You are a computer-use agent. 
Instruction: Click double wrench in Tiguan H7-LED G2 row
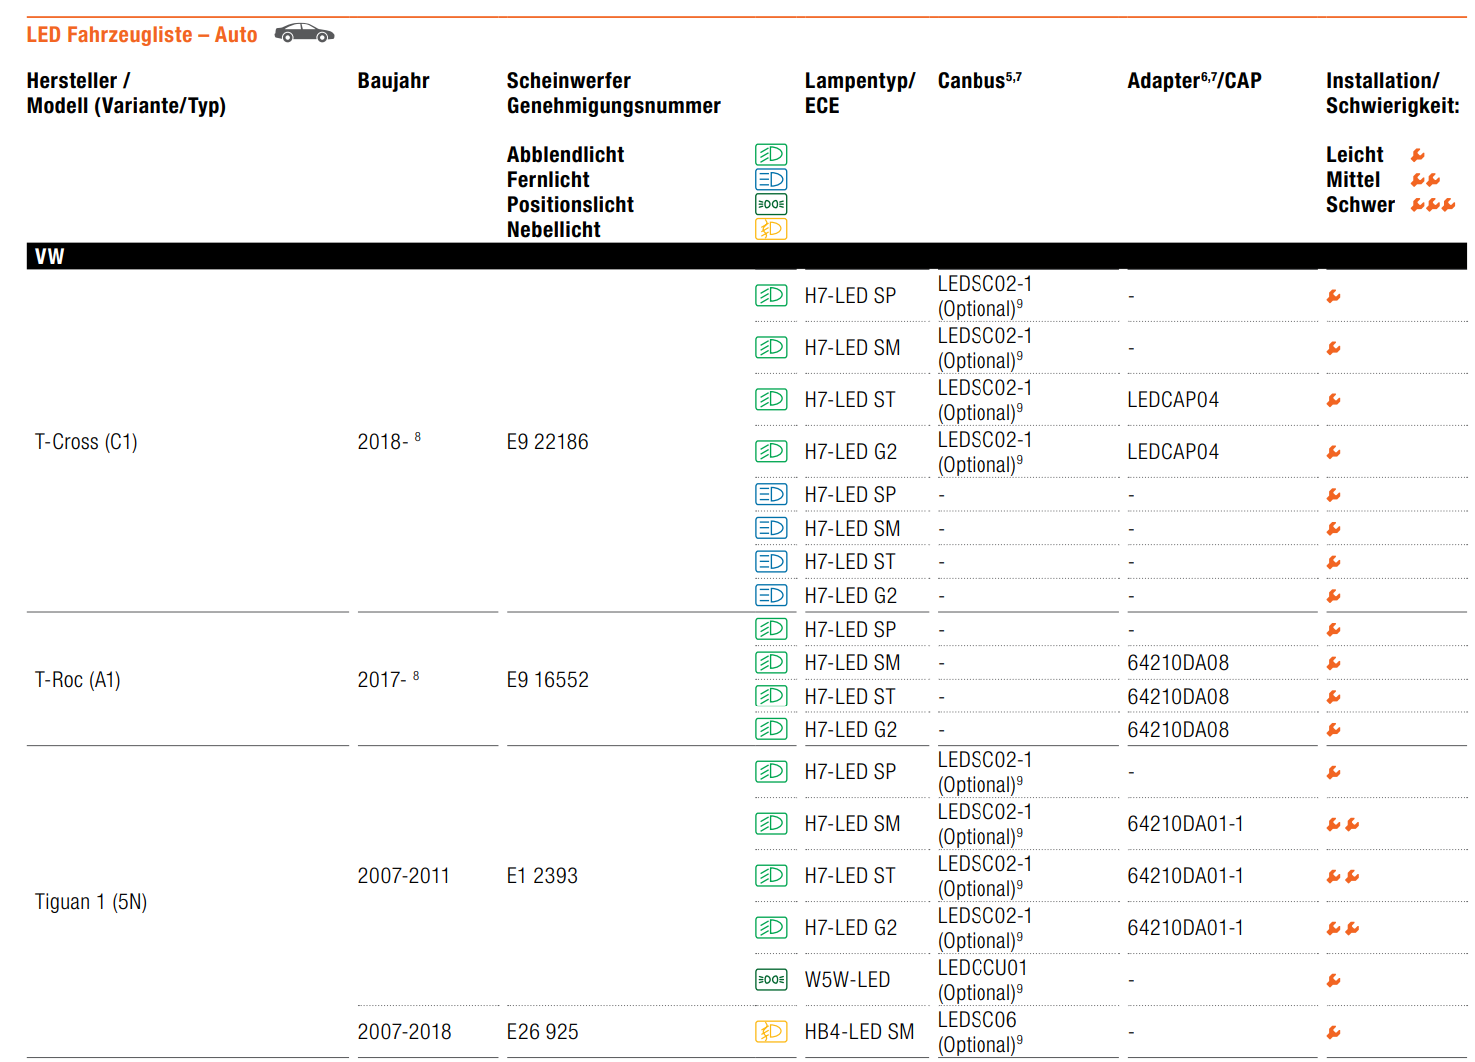tap(1343, 928)
